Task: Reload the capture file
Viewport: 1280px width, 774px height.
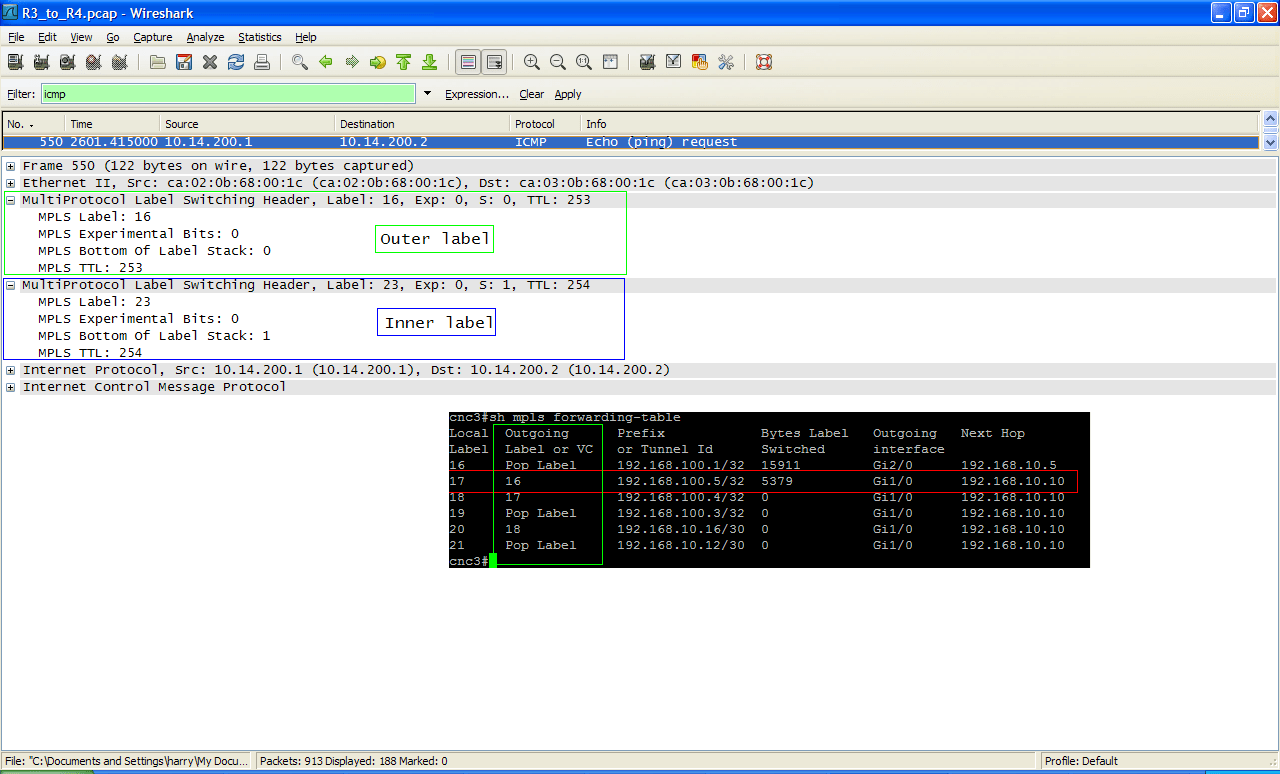Action: click(x=236, y=62)
